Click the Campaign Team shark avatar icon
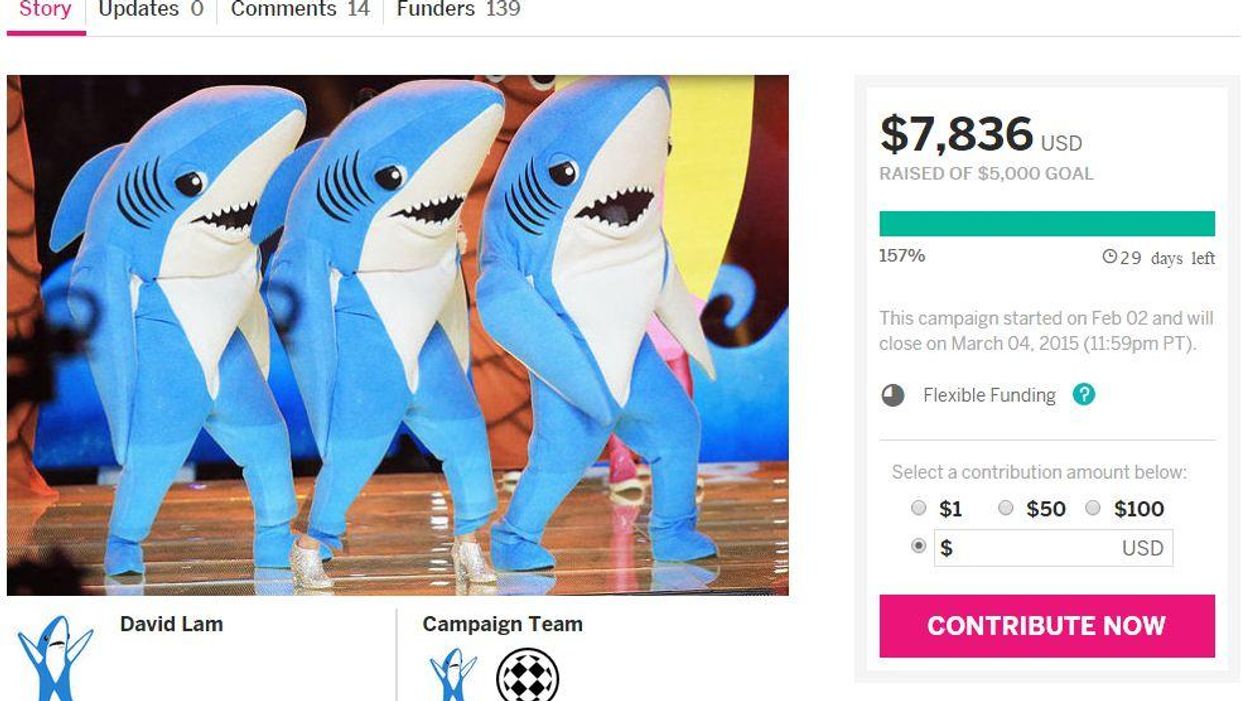 click(x=453, y=673)
